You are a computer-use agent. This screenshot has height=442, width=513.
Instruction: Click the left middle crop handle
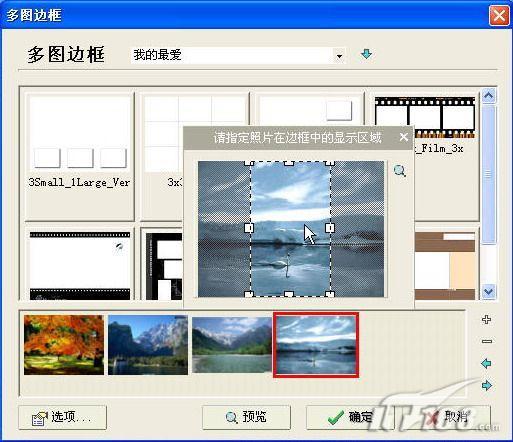249,228
